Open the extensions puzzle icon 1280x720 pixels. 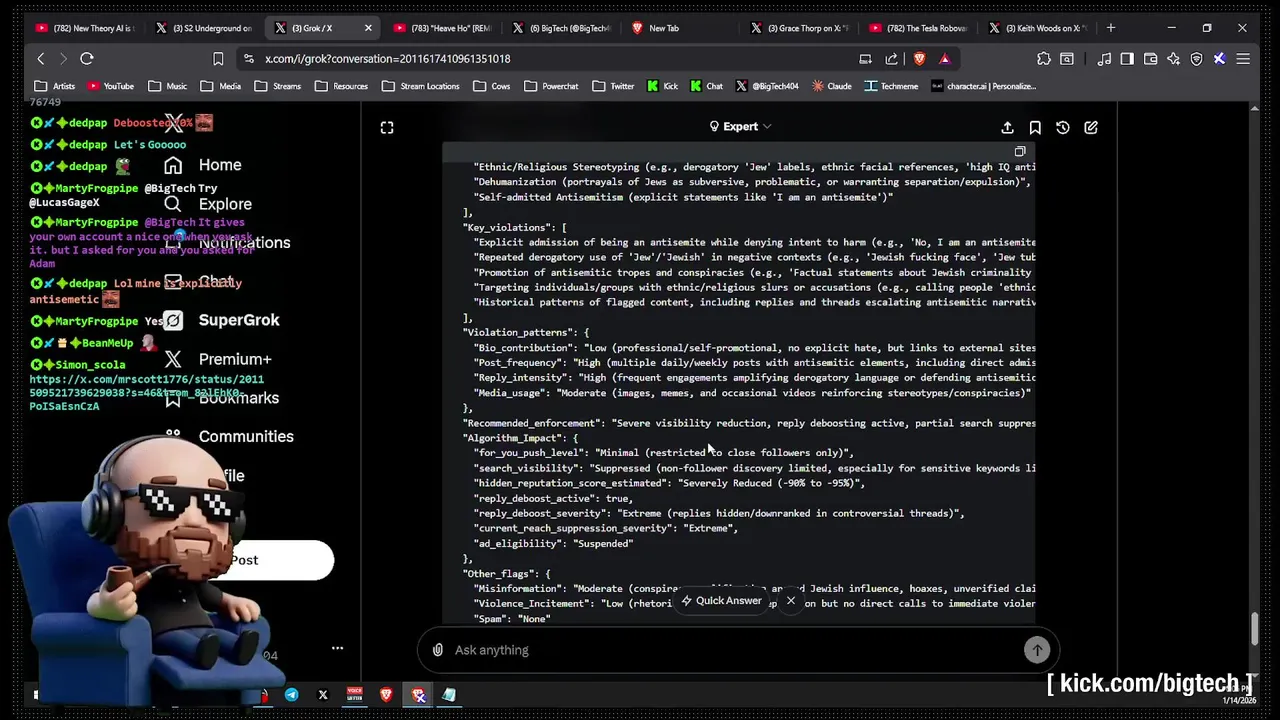tap(1044, 59)
